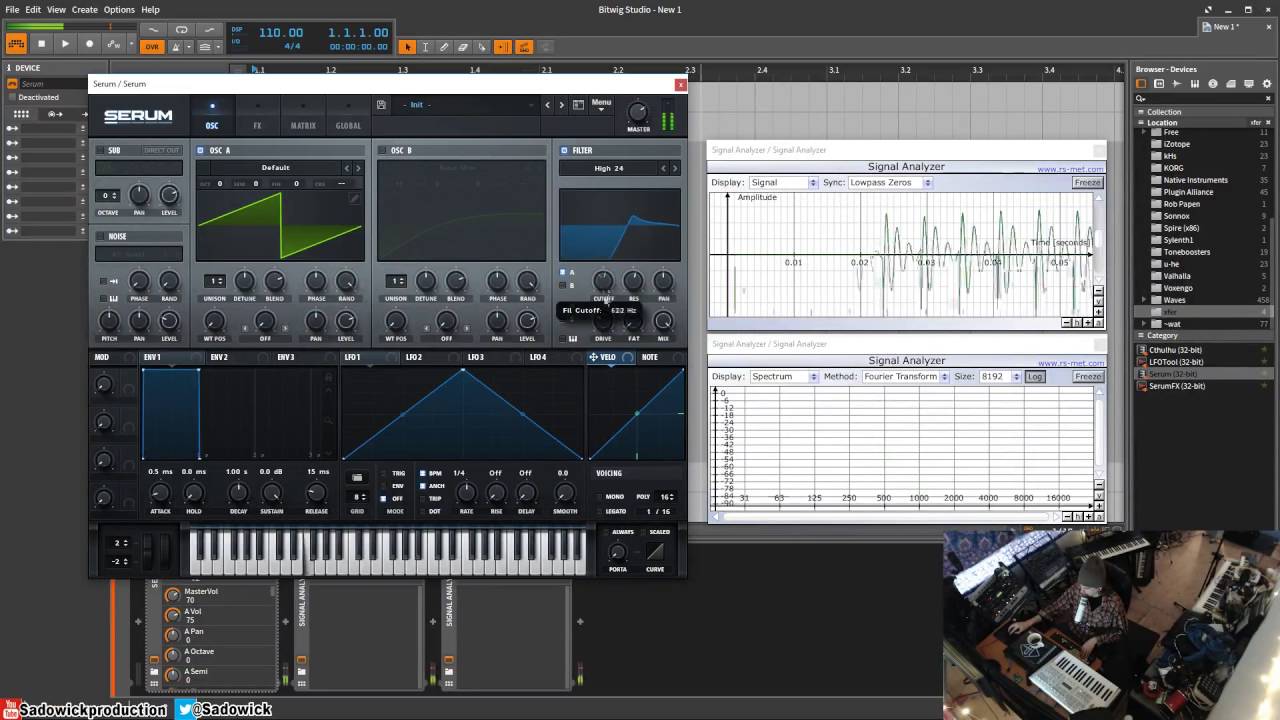1280x720 pixels.
Task: Open the Serum Menu dropdown
Action: (x=601, y=104)
